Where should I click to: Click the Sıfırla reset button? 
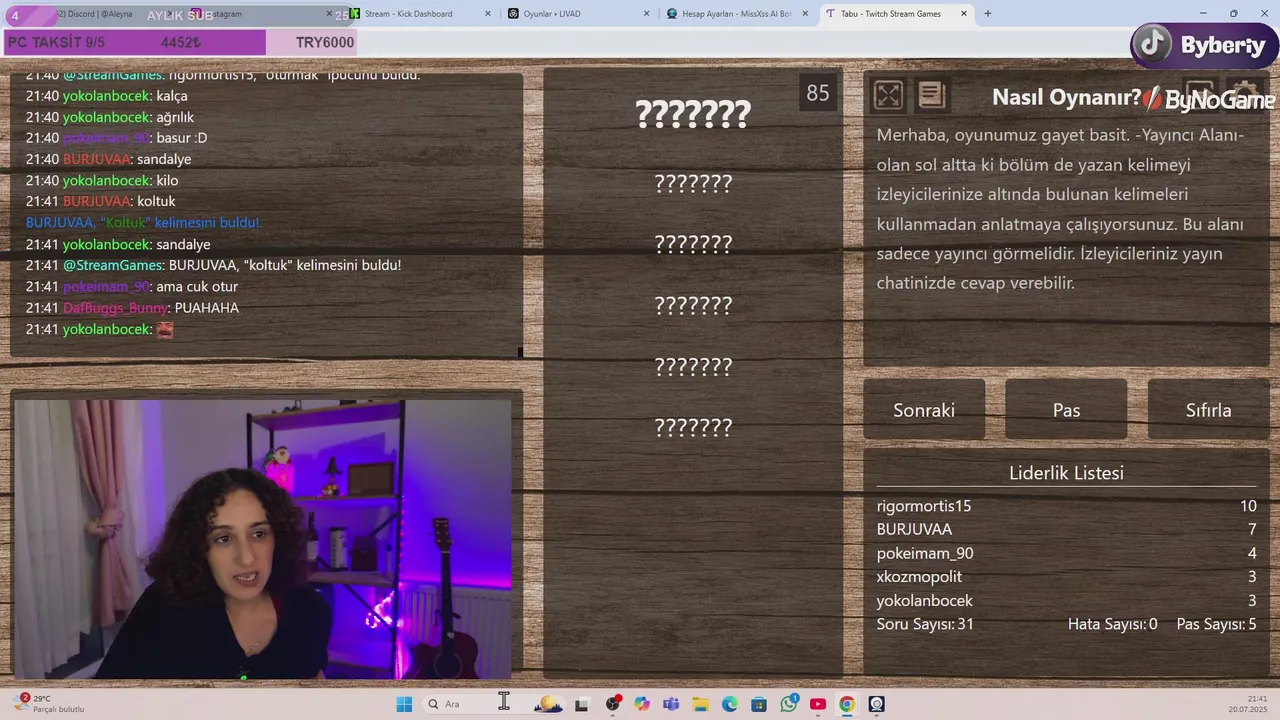[x=1209, y=410]
